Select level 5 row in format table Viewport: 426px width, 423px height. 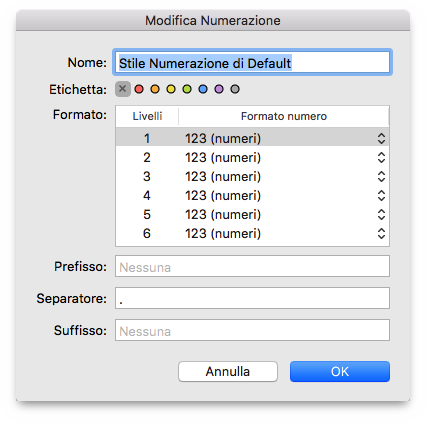coord(252,214)
